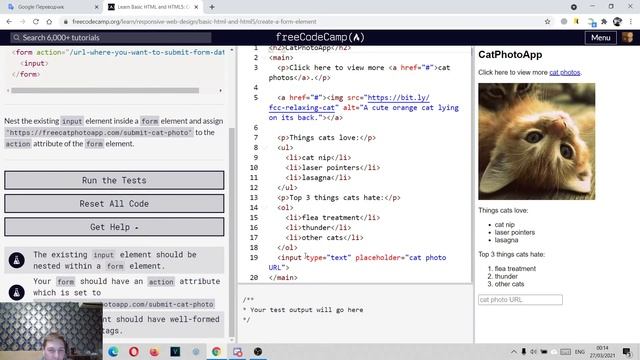The height and width of the screenshot is (360, 640).
Task: Click the volume icon in system tray
Action: click(x=533, y=351)
